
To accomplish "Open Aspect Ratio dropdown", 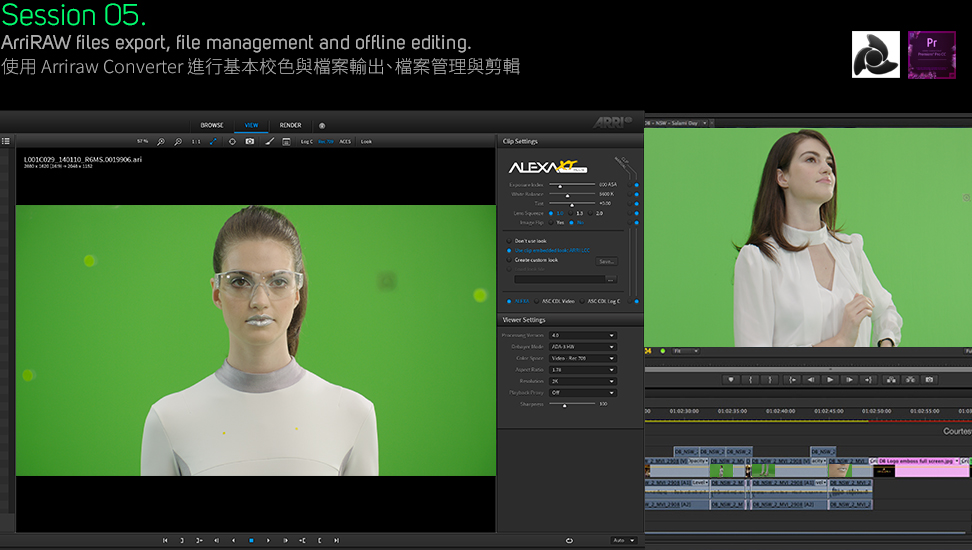I will pyautogui.click(x=583, y=370).
